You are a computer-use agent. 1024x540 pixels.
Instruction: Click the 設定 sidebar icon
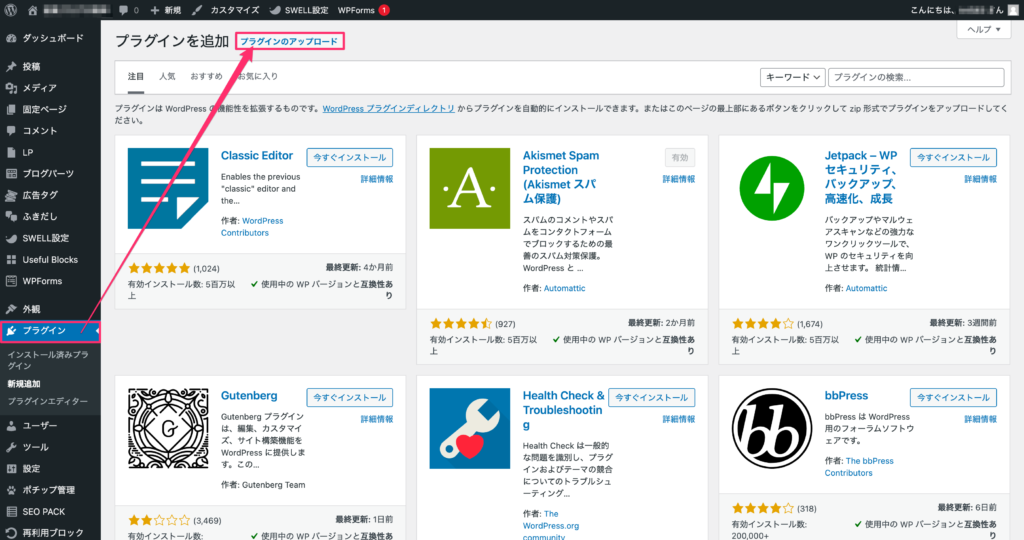pos(11,469)
